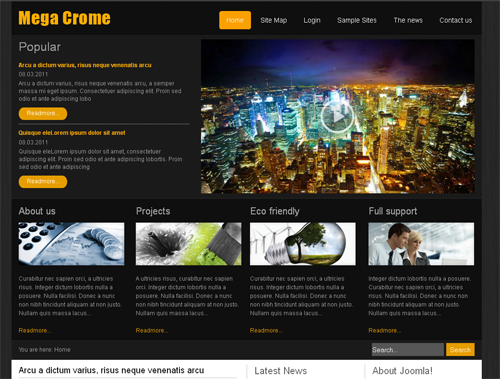Screen dimensions: 500x379
Task: Click the Latest News heading
Action: tap(280, 371)
